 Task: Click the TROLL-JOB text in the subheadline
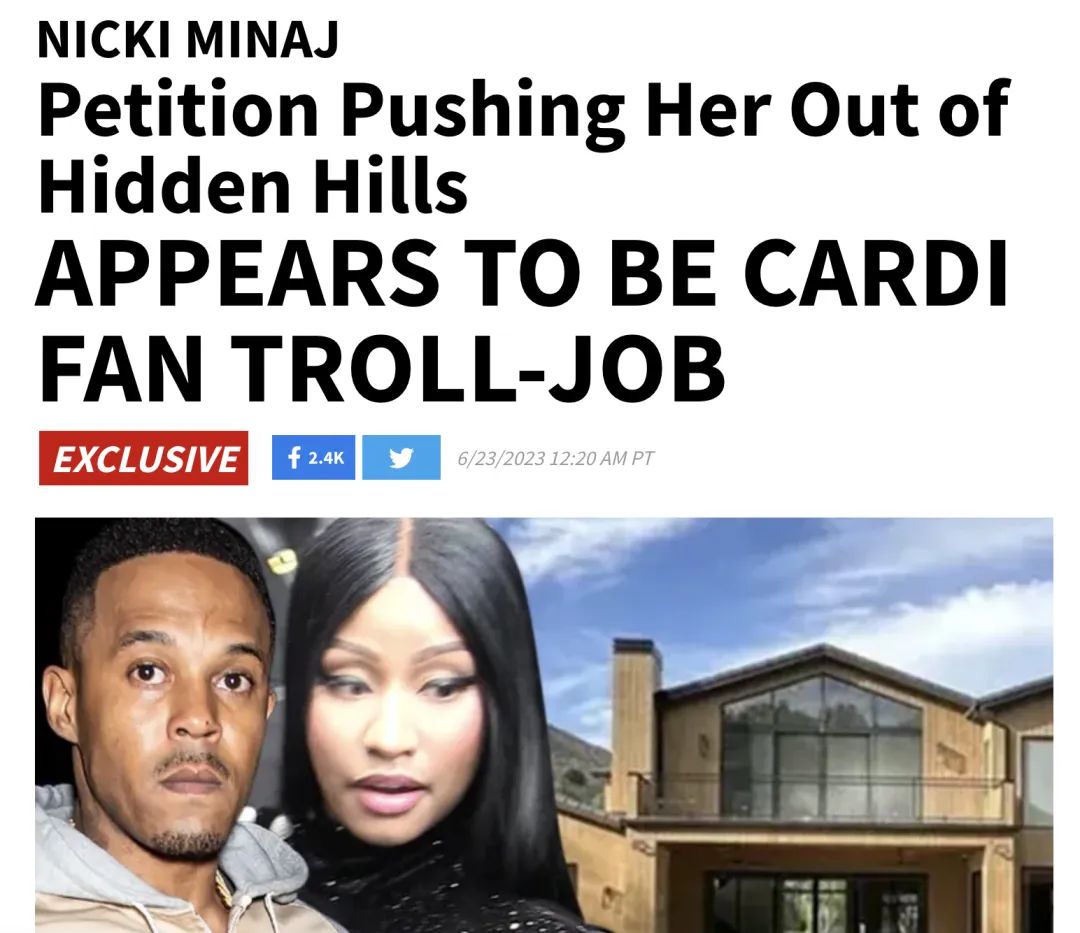tap(477, 368)
